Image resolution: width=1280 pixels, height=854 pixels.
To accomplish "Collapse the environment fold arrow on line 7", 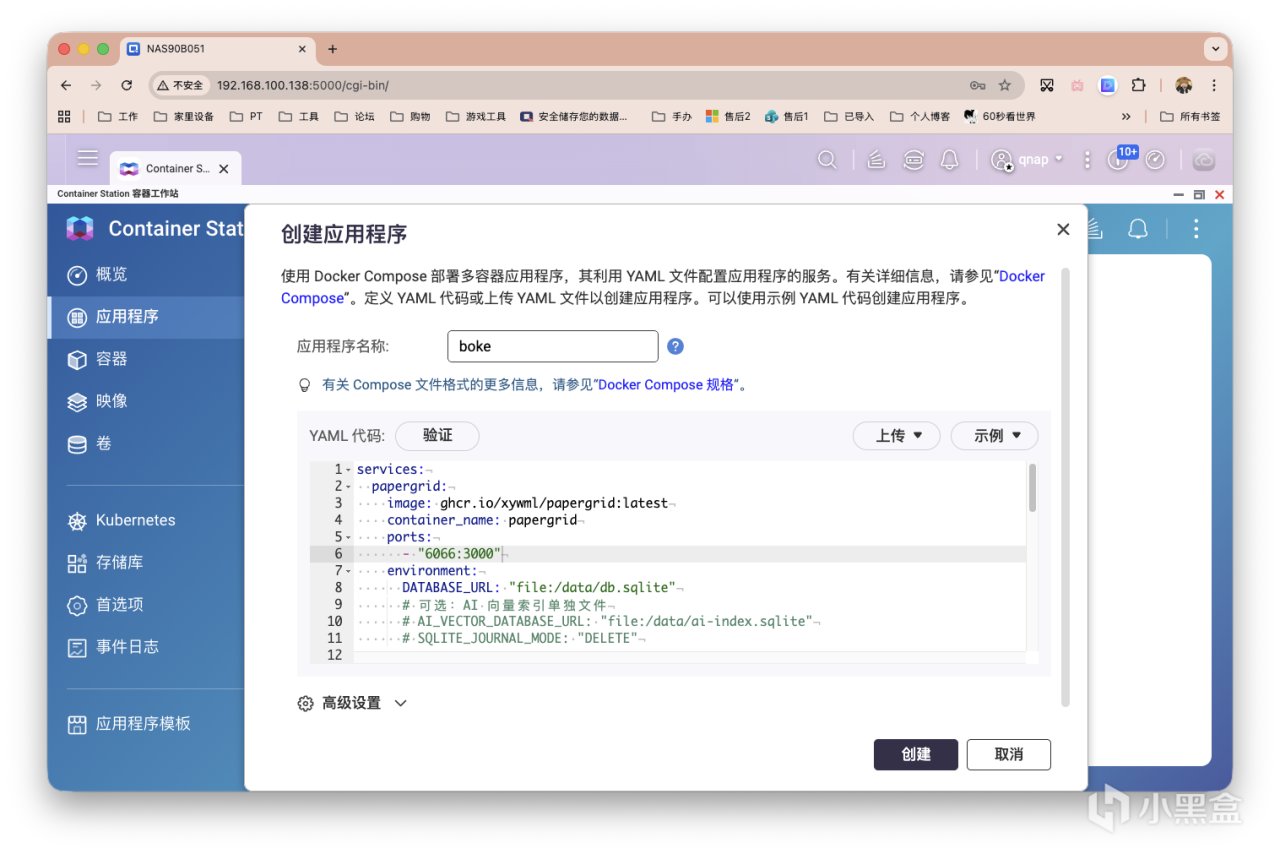I will pyautogui.click(x=348, y=571).
